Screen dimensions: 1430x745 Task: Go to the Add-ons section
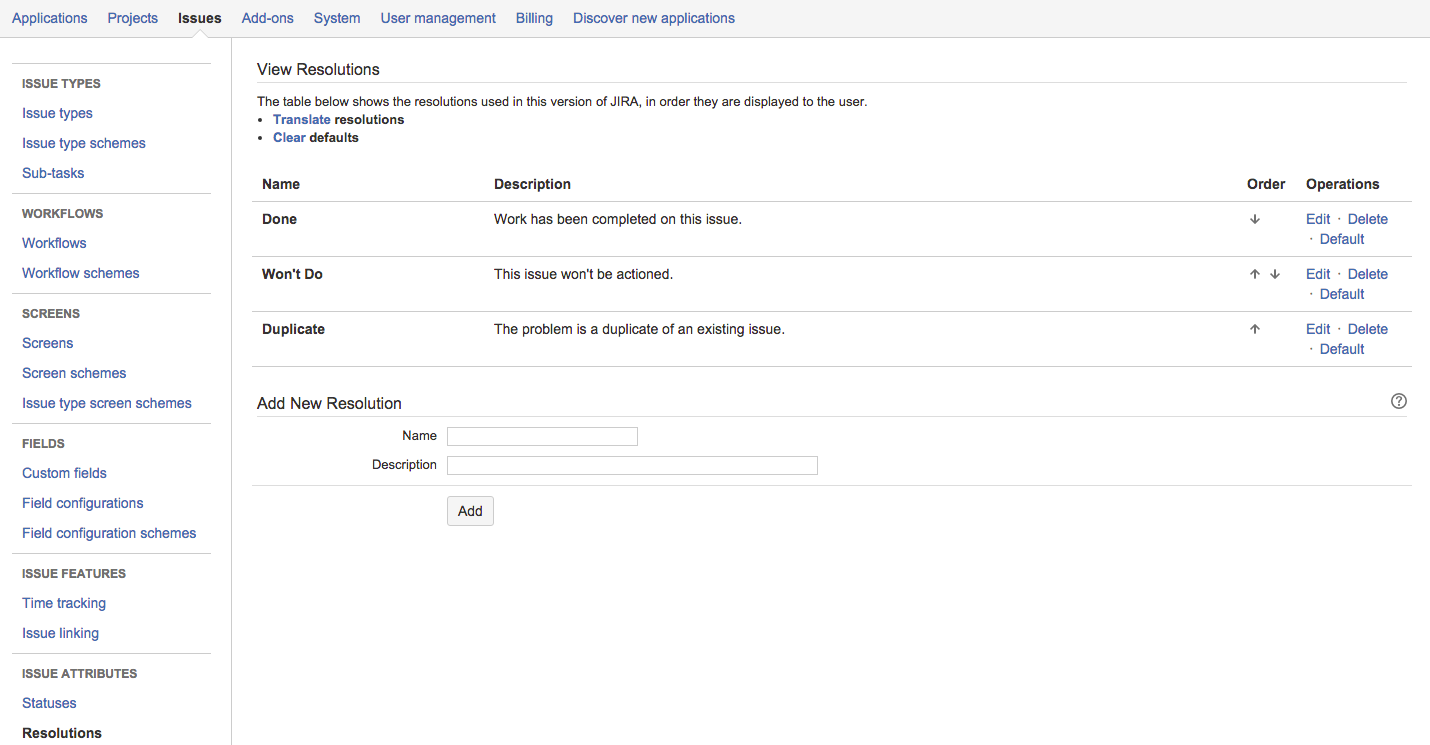point(267,17)
